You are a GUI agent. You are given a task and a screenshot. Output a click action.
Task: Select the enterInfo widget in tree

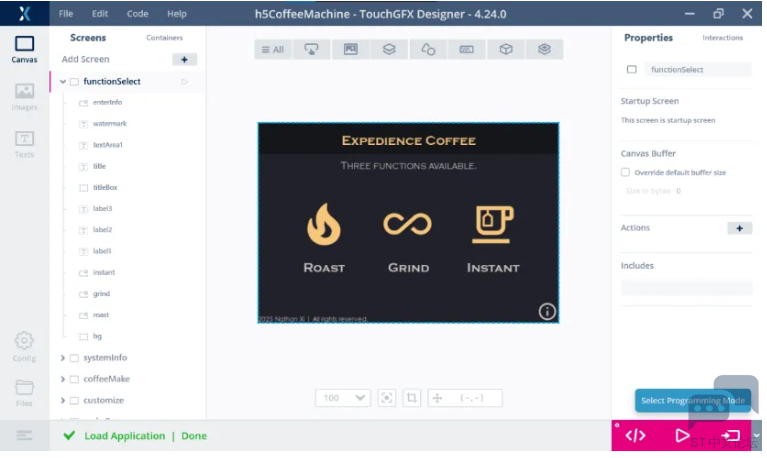(107, 102)
